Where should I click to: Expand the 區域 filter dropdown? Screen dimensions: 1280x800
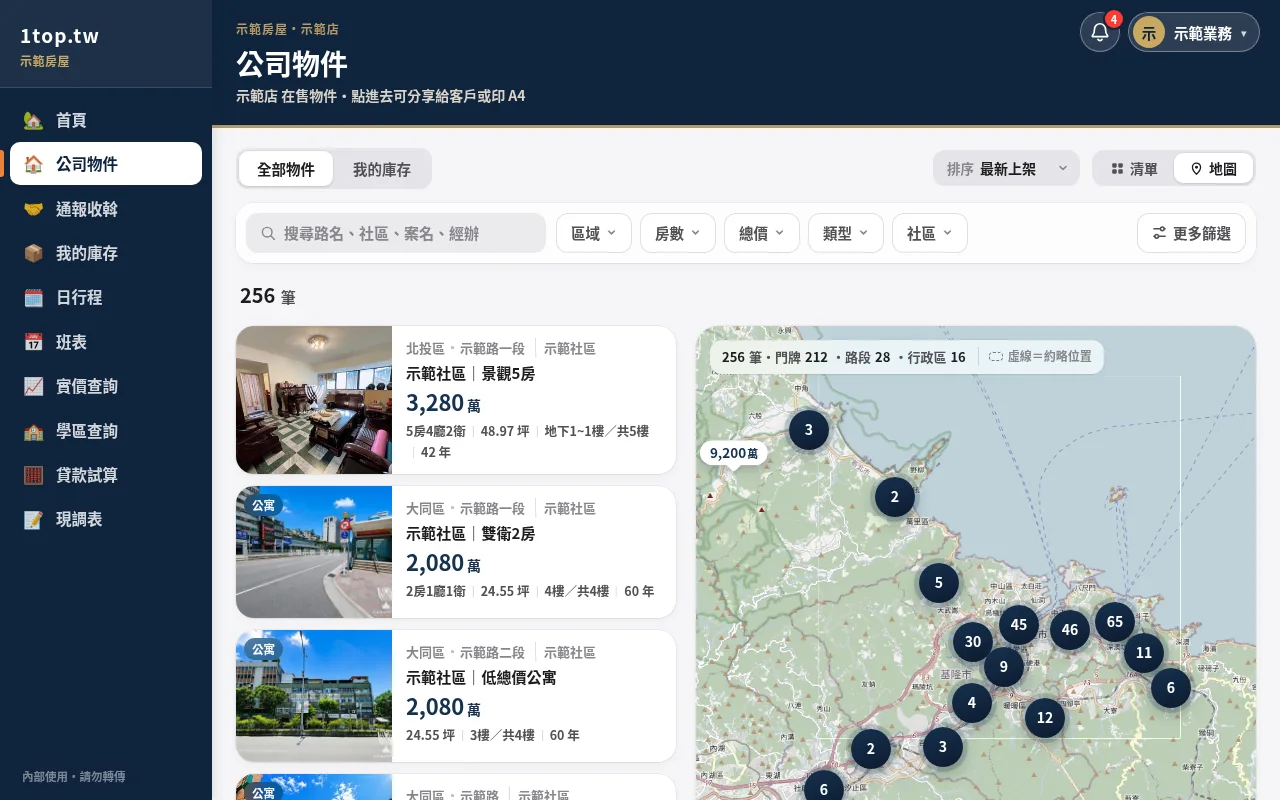click(x=594, y=233)
